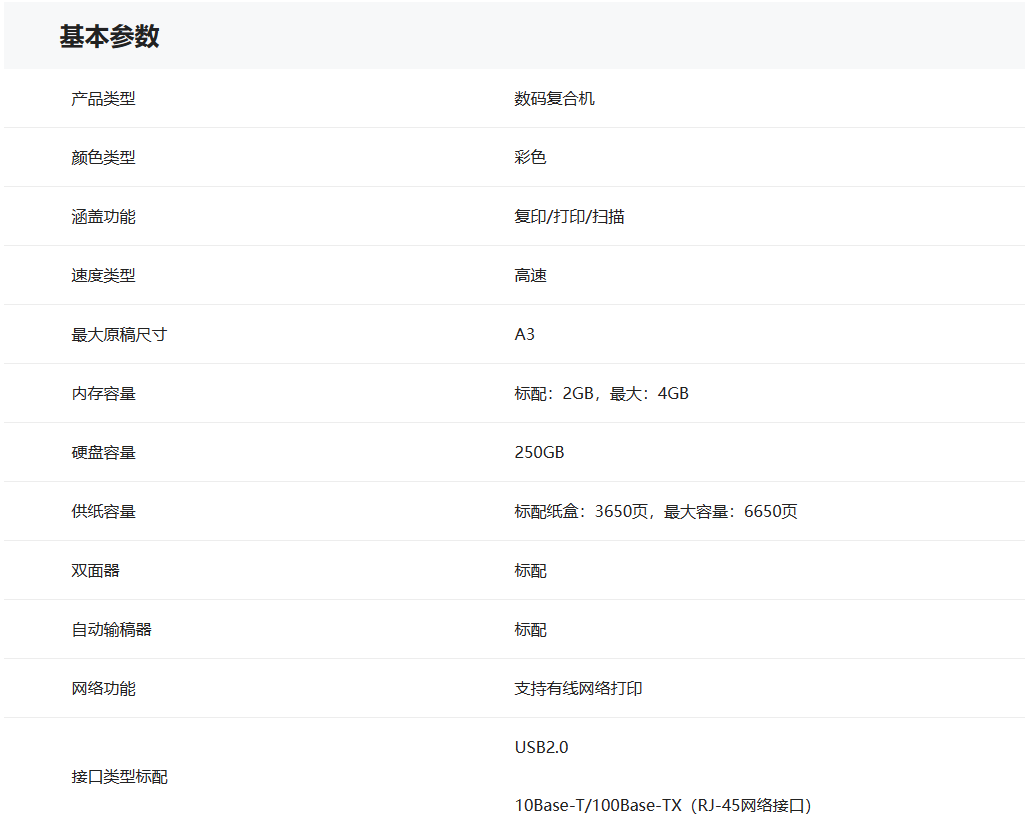Click the A3 size value
The width and height of the screenshot is (1025, 822).
coord(524,334)
